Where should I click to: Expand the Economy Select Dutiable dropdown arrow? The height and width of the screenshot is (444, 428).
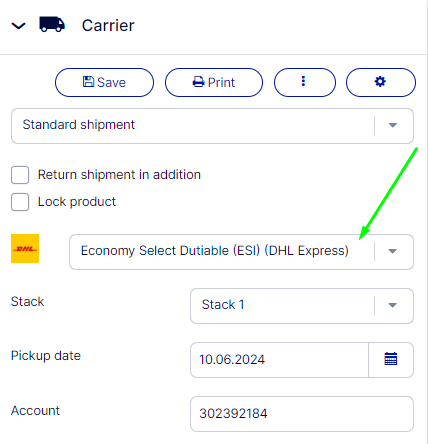coord(393,251)
